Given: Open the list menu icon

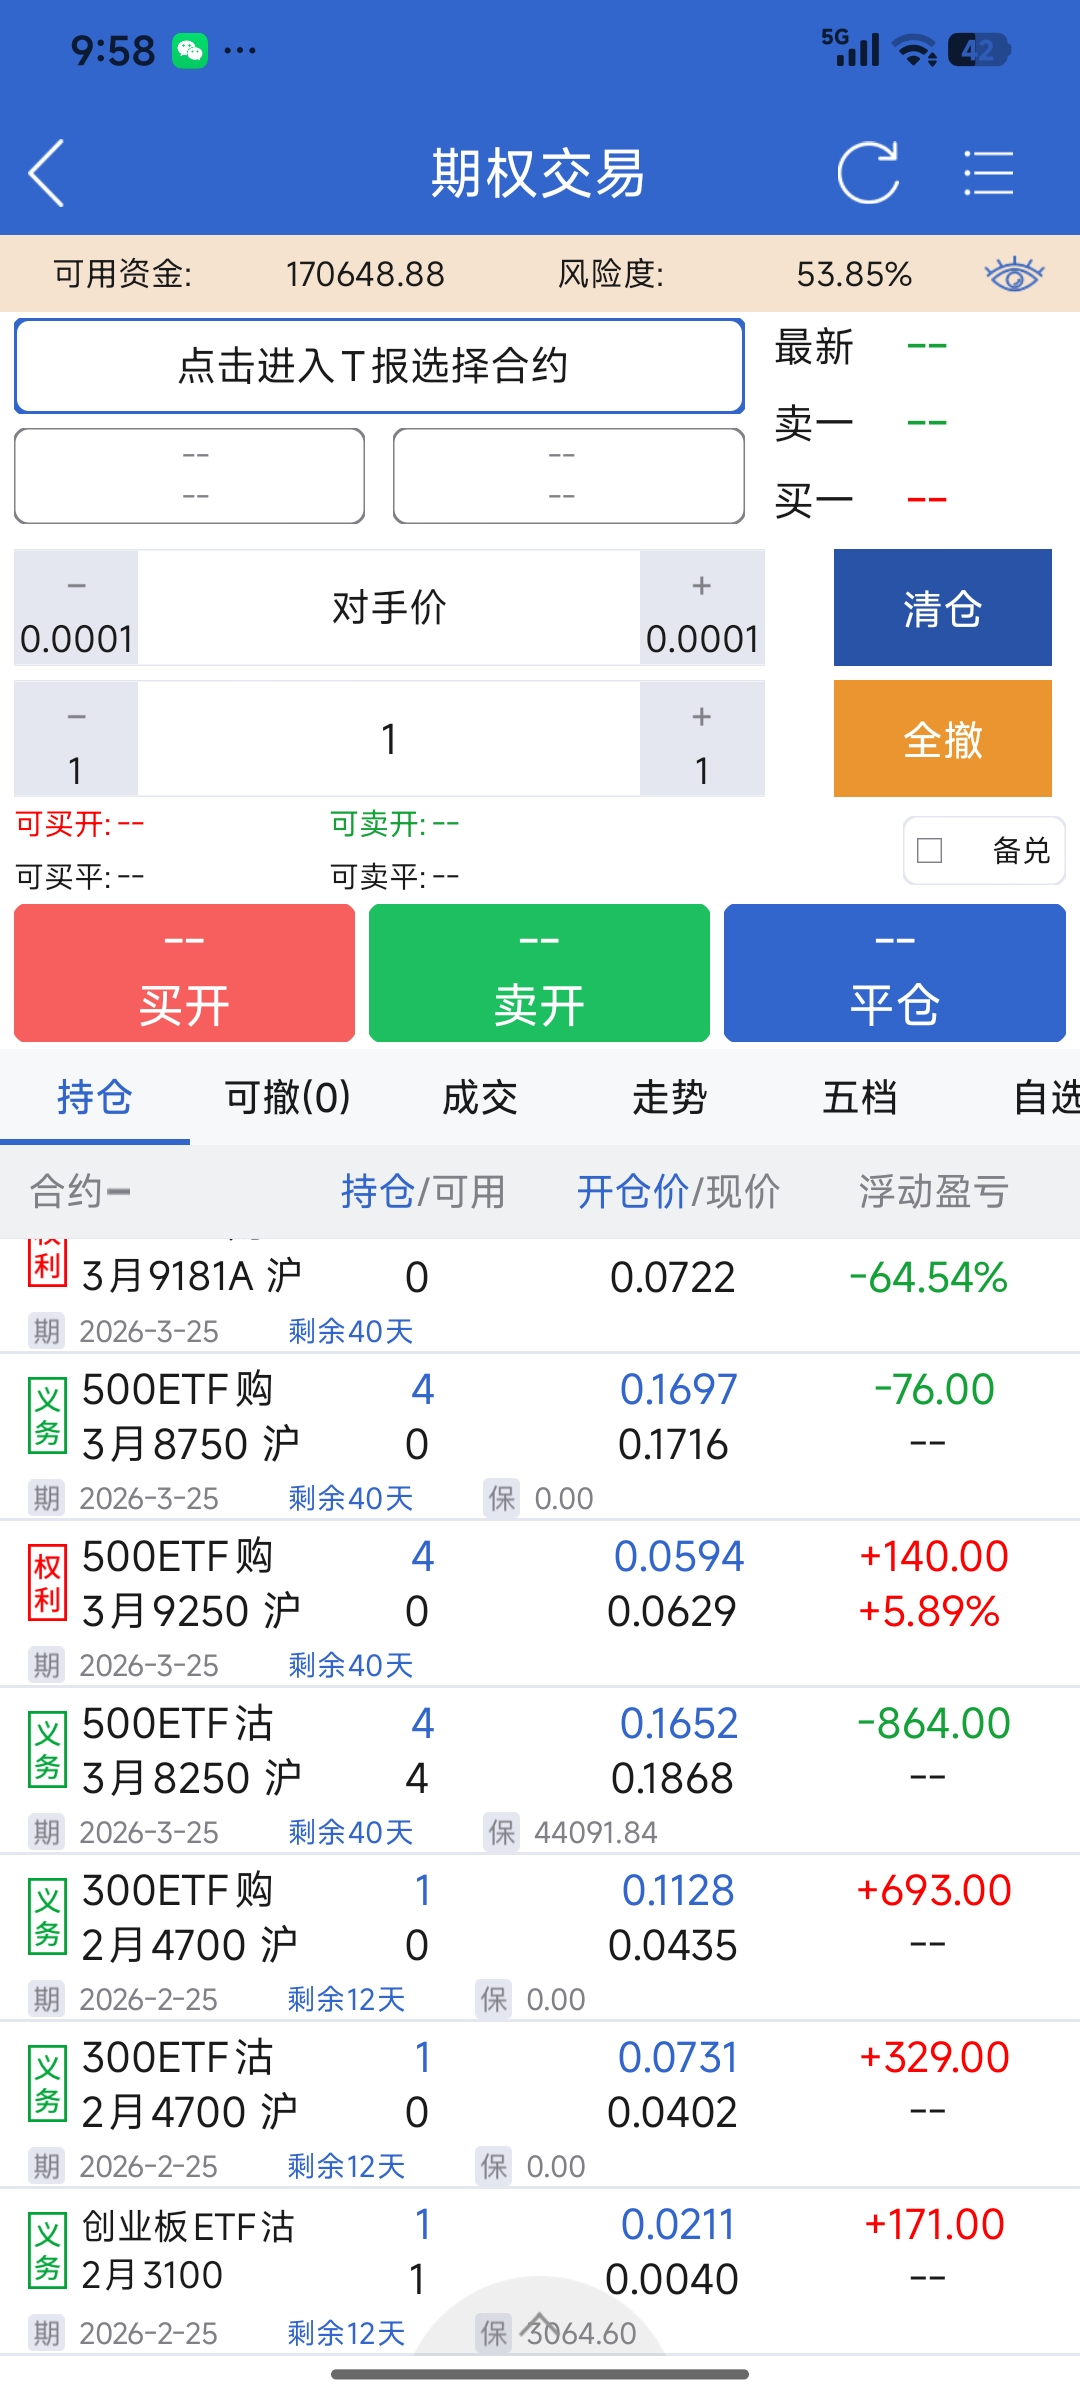Looking at the screenshot, I should [988, 173].
